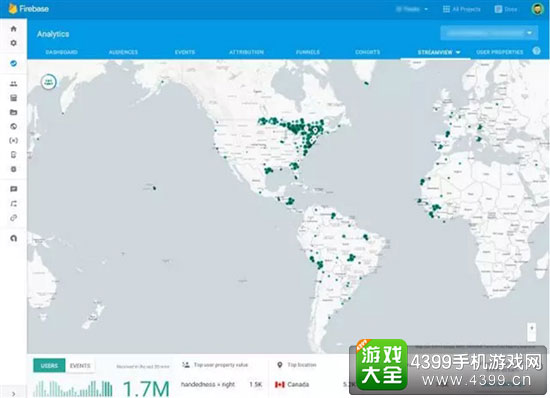The width and height of the screenshot is (550, 398).
Task: Select the StreamView tab label
Action: pos(435,52)
